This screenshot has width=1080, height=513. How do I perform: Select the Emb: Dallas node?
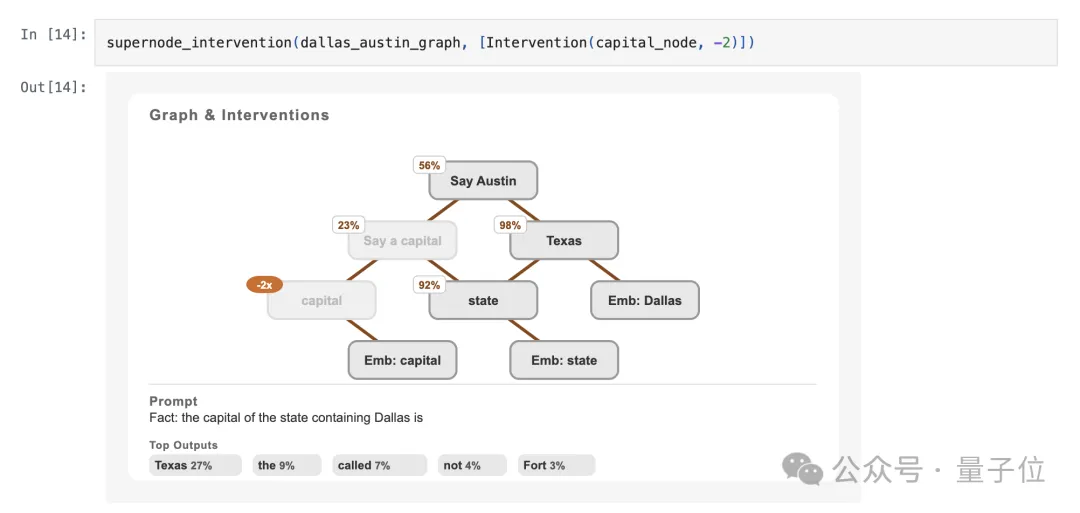coord(644,301)
